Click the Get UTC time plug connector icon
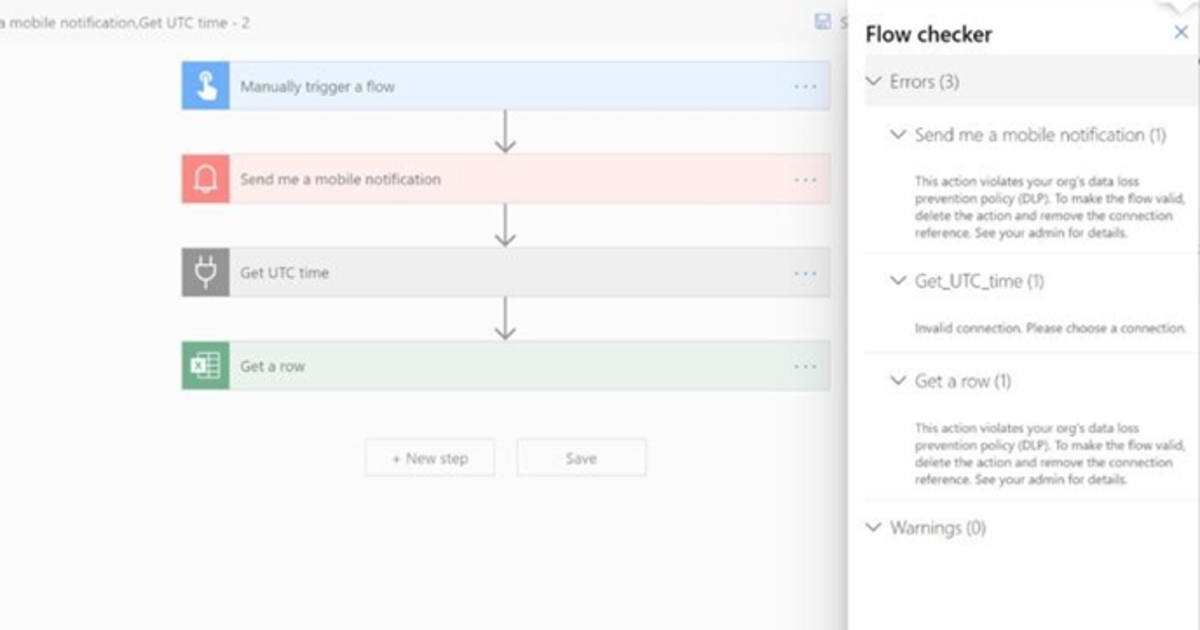 pos(204,272)
